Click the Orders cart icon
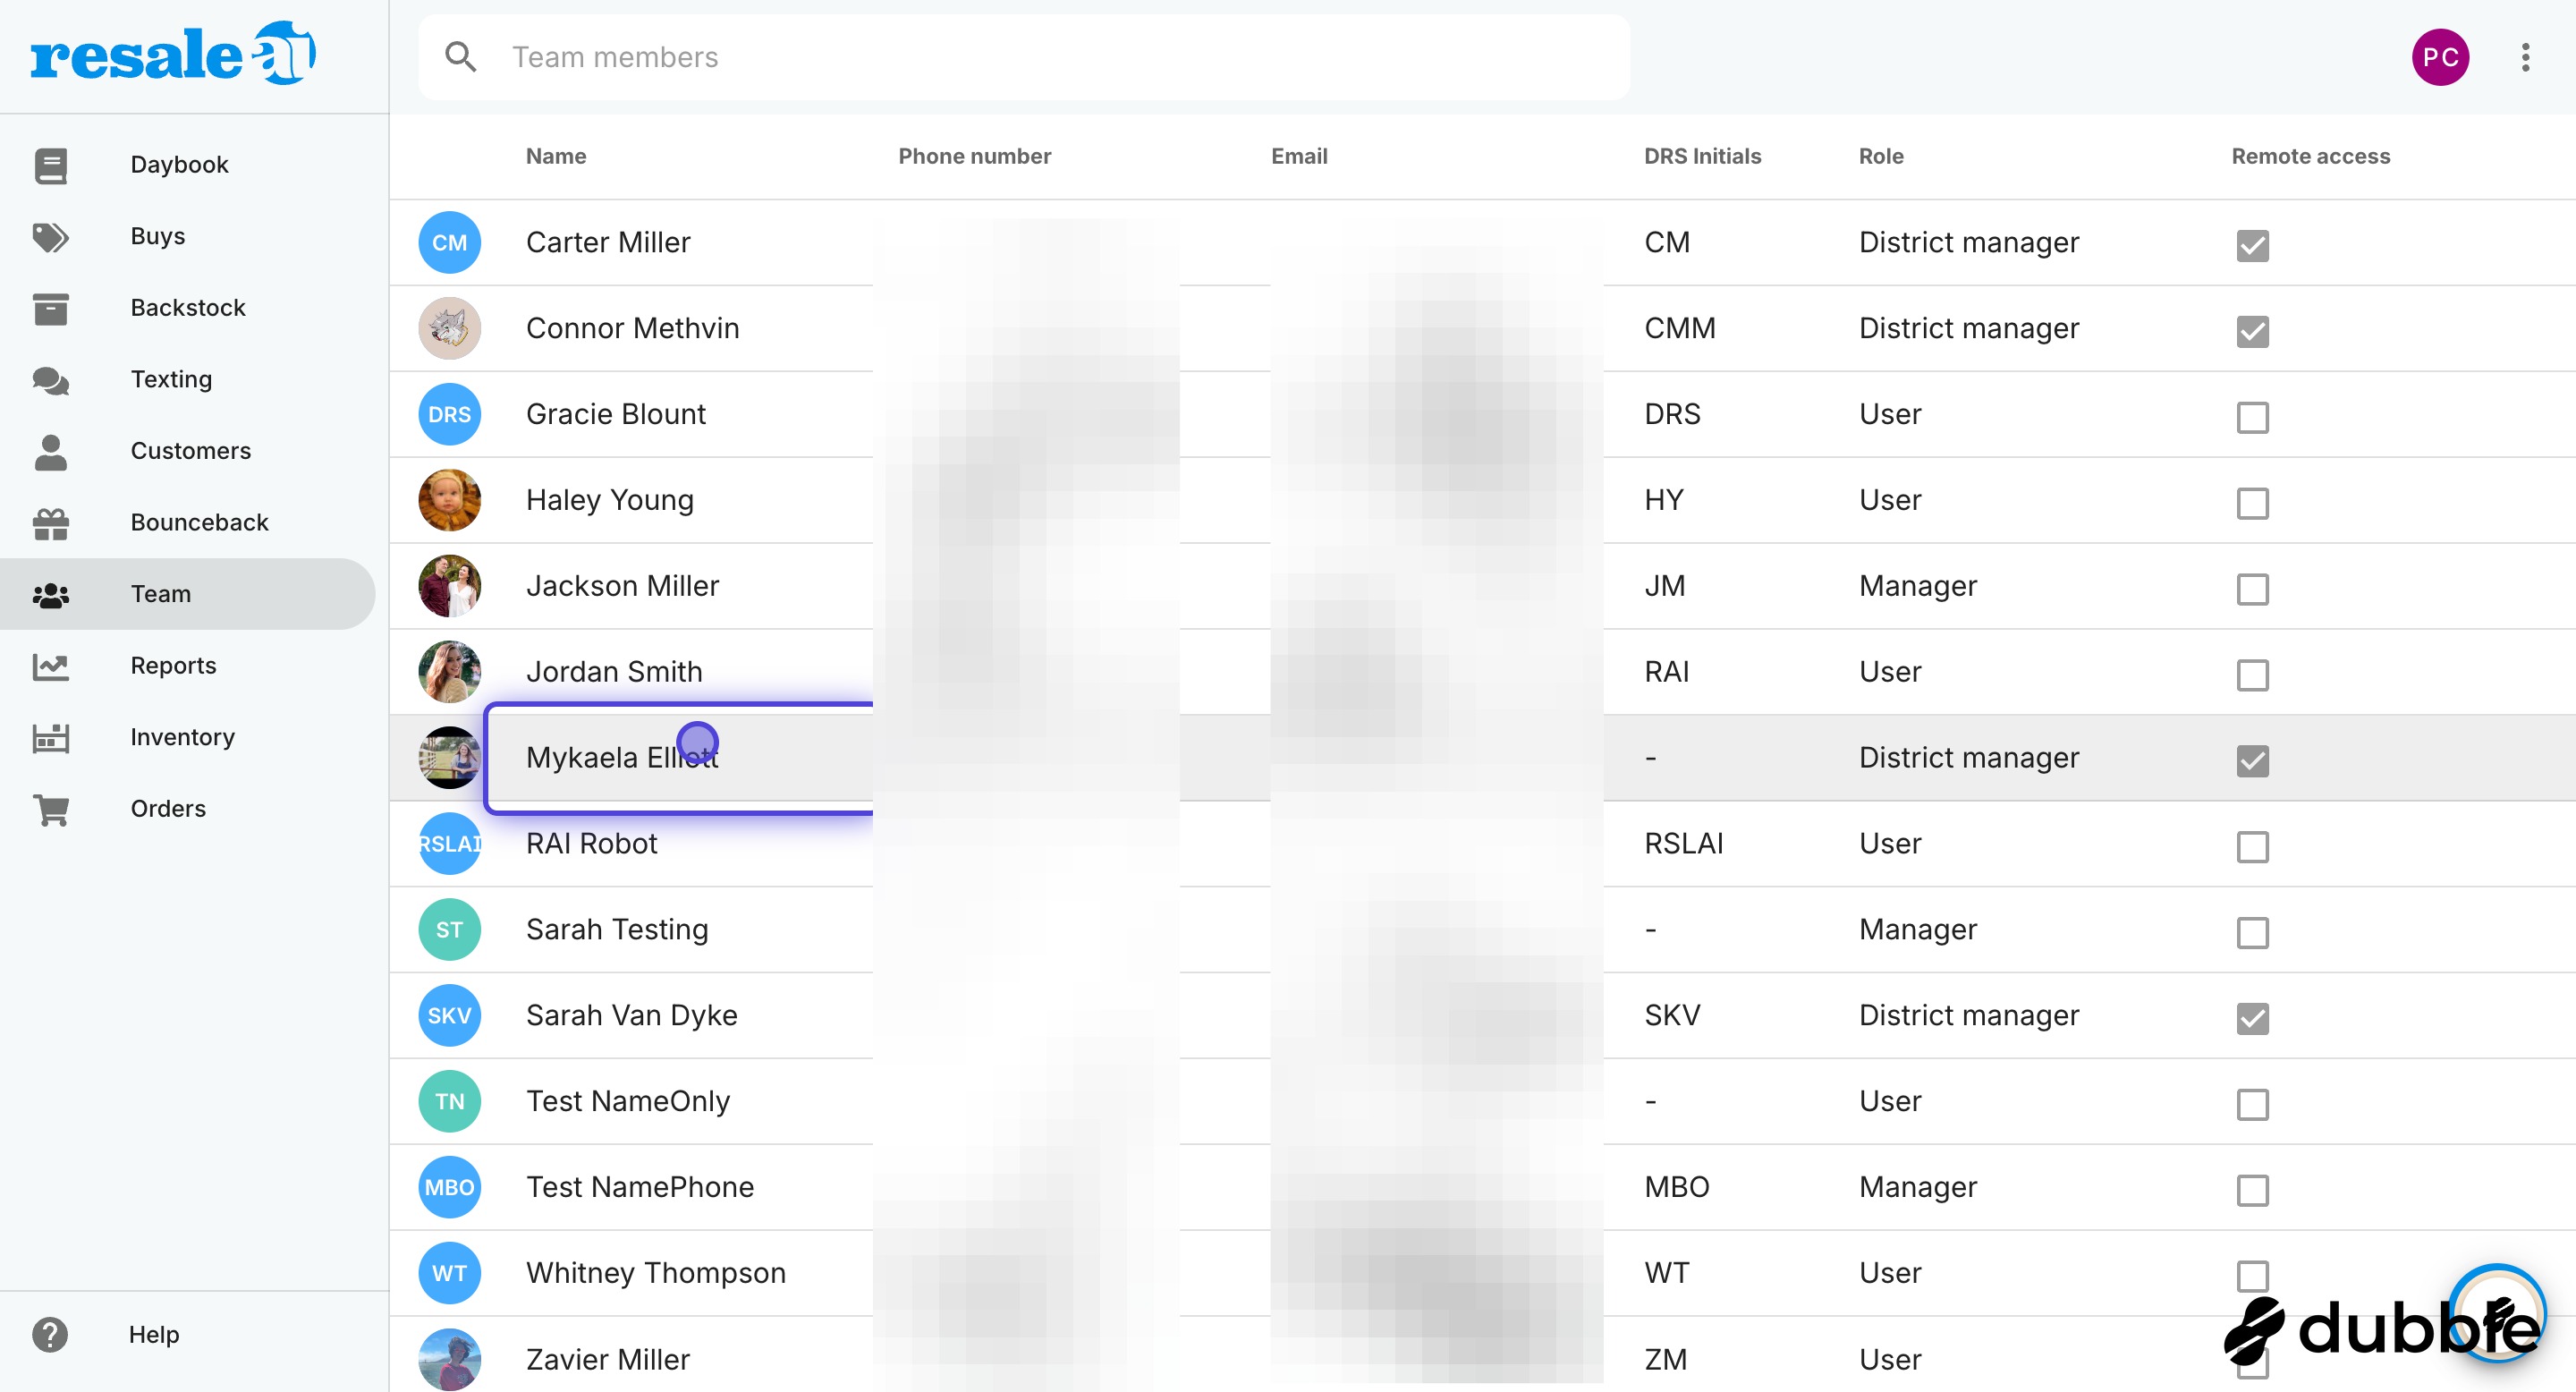The width and height of the screenshot is (2576, 1392). click(50, 809)
